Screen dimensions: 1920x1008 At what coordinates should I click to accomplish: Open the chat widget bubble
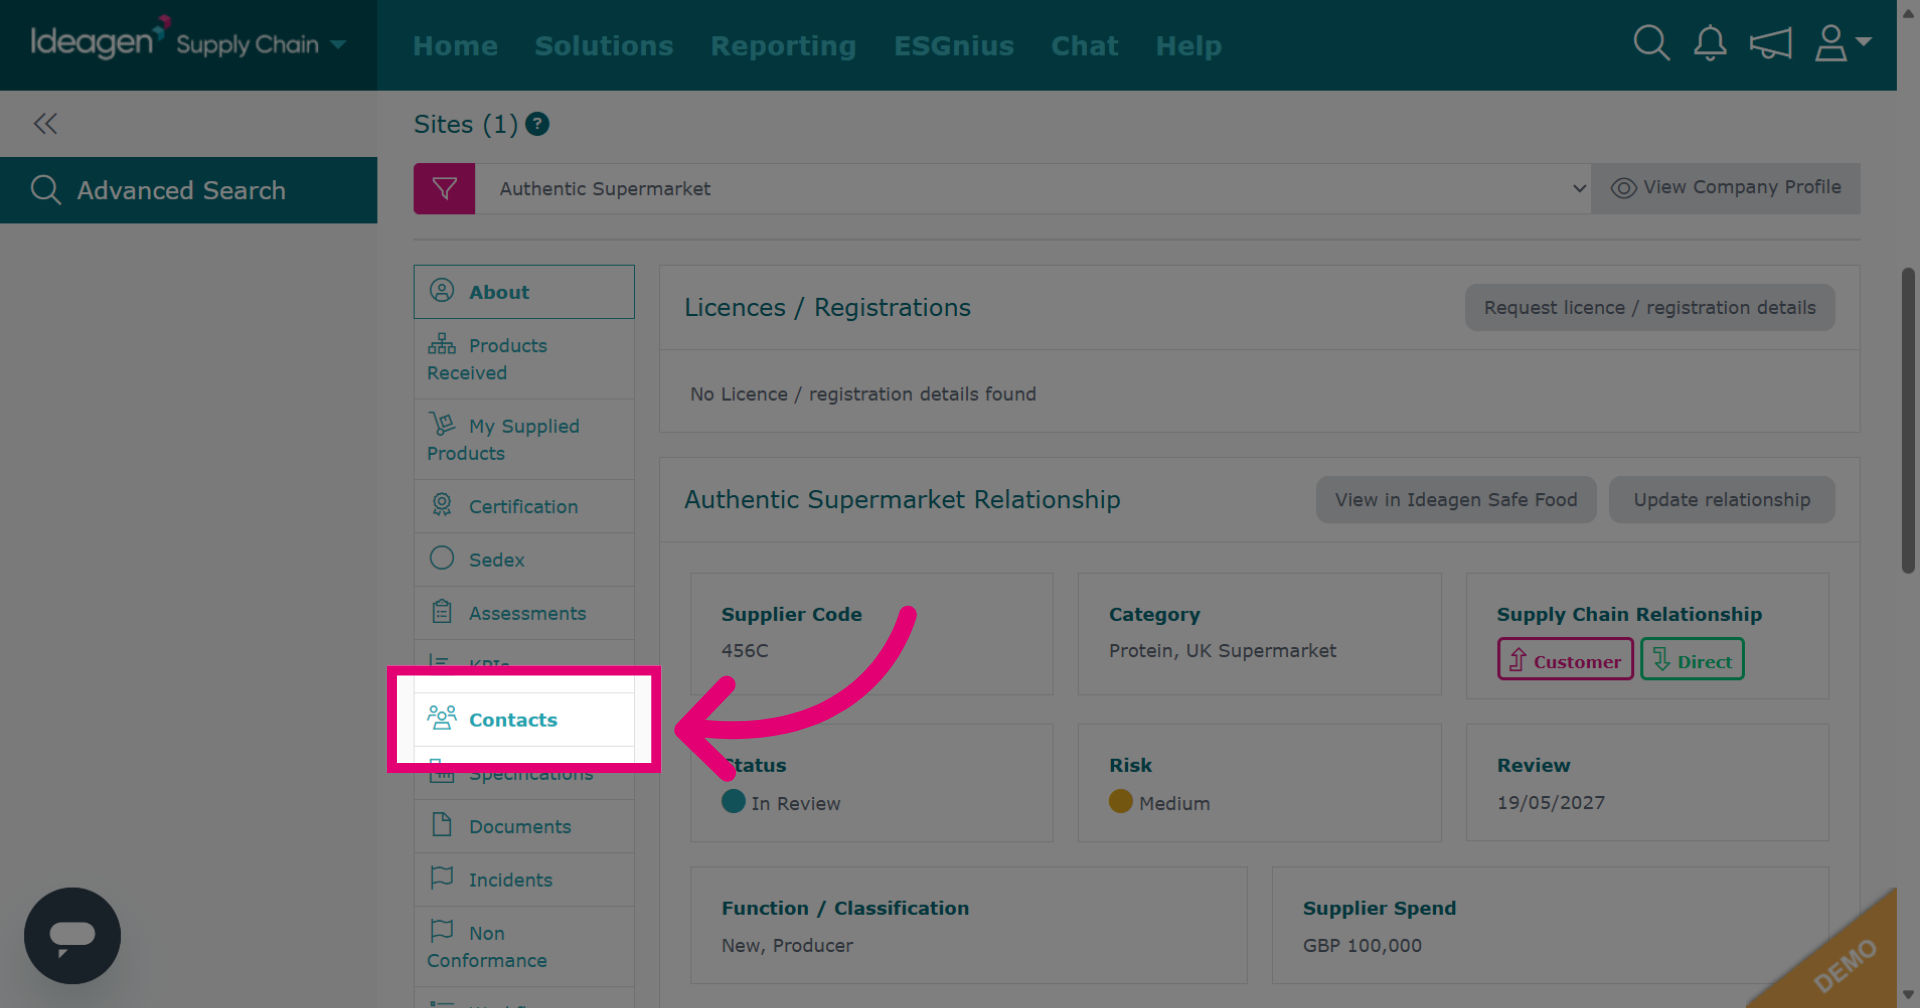tap(72, 936)
